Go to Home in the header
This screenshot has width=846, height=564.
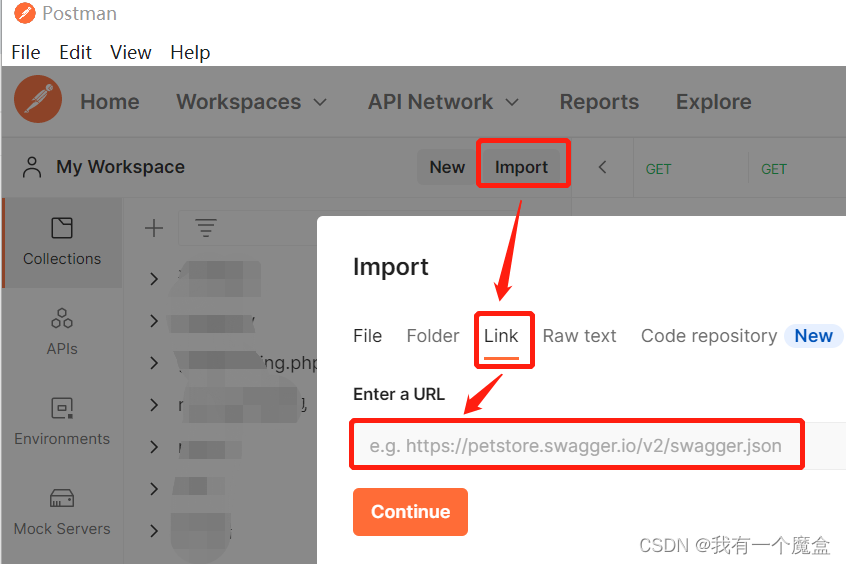point(110,102)
